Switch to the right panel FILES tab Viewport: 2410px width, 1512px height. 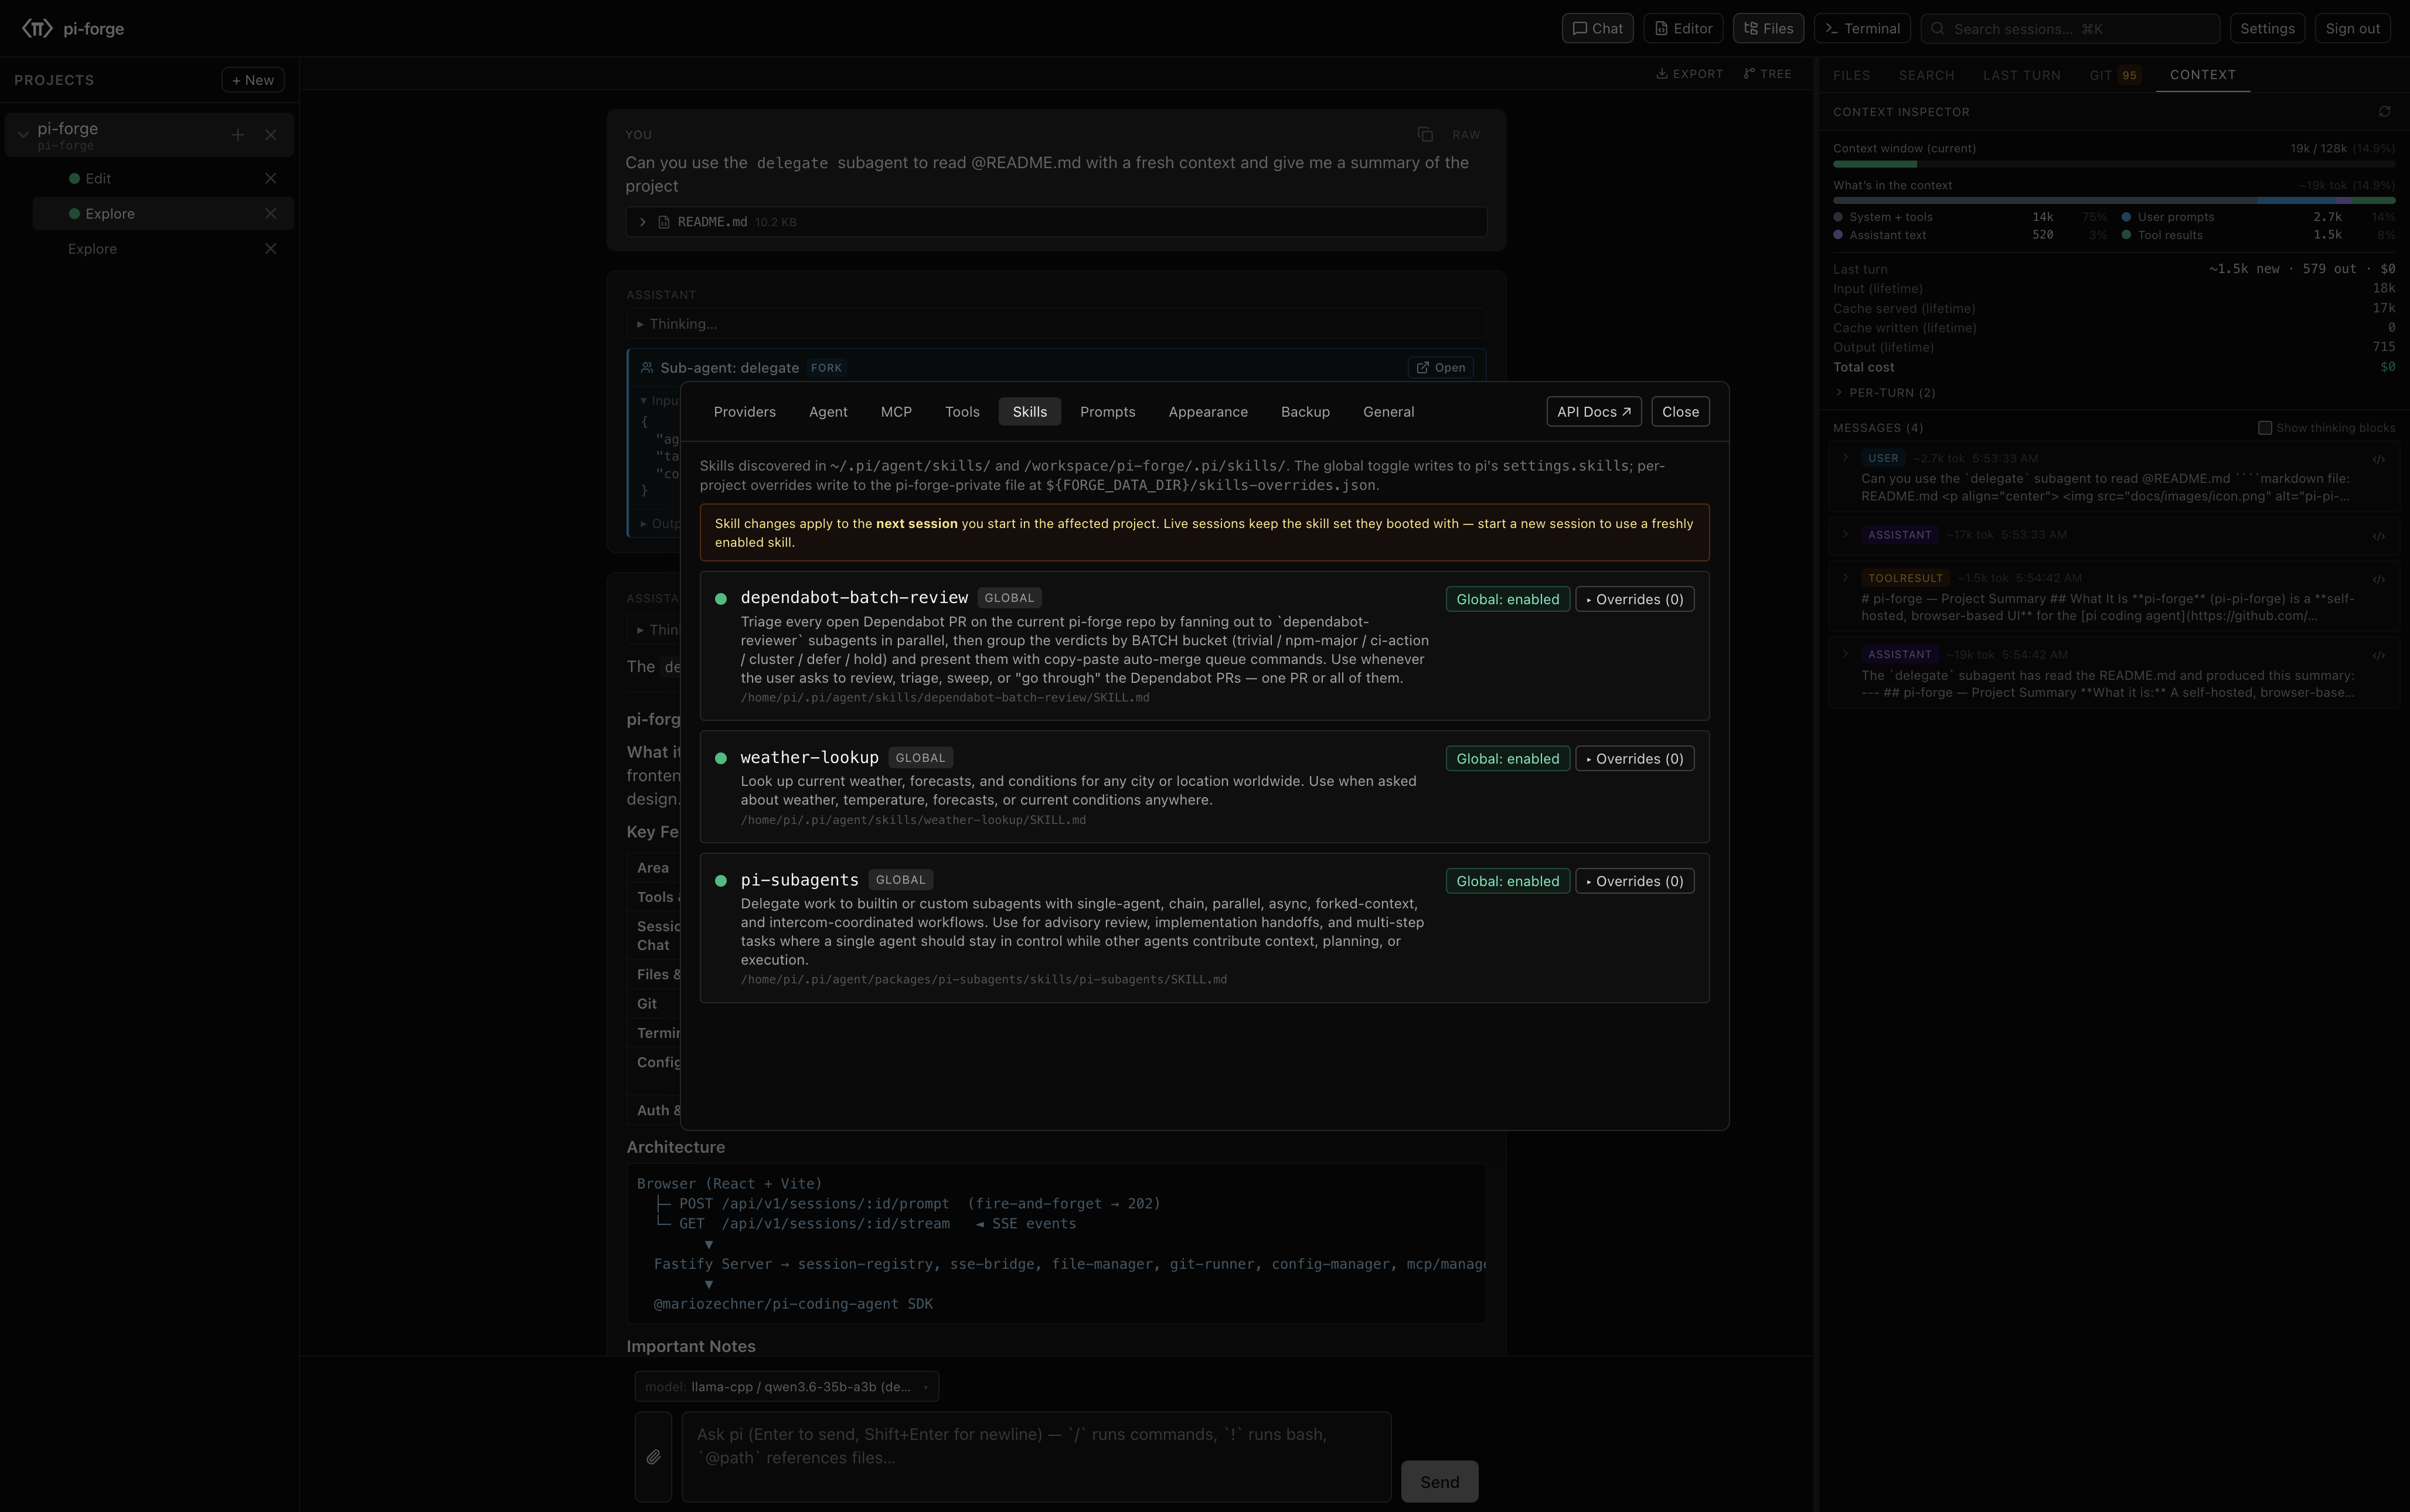[x=1851, y=75]
